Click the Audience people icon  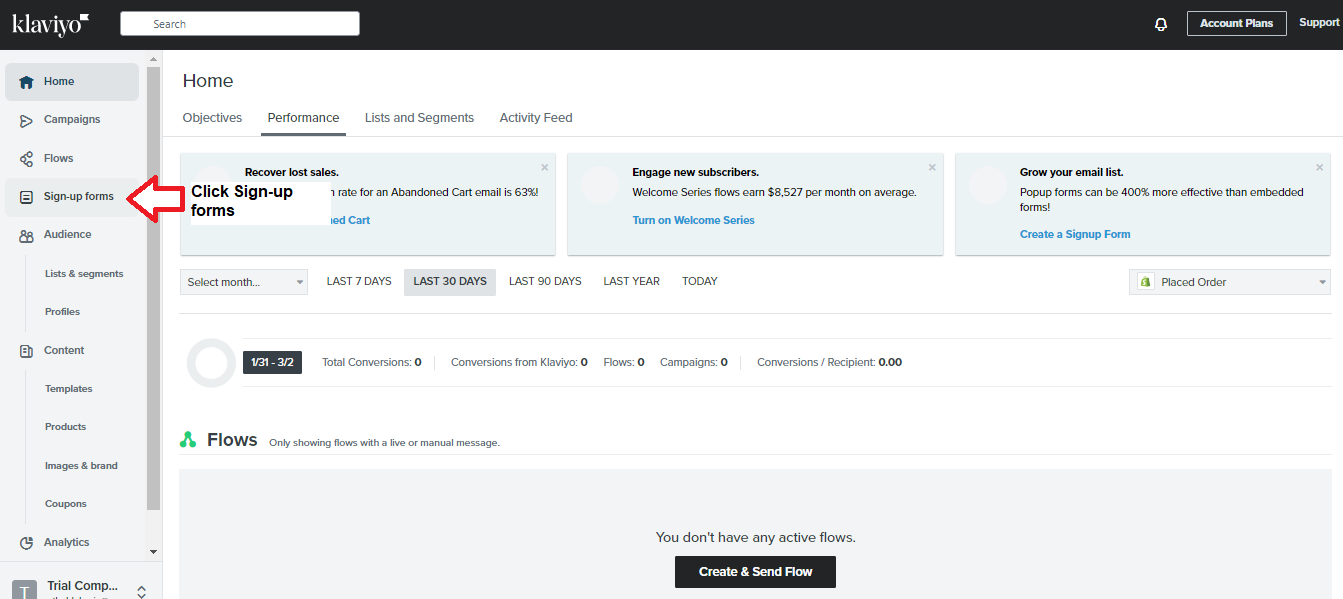[27, 235]
